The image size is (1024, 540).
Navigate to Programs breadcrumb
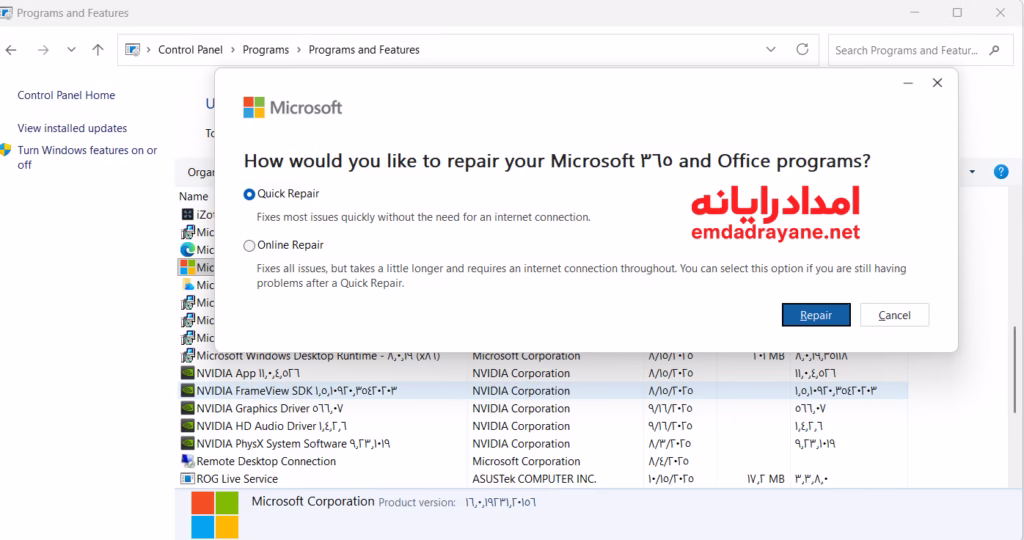tap(265, 50)
